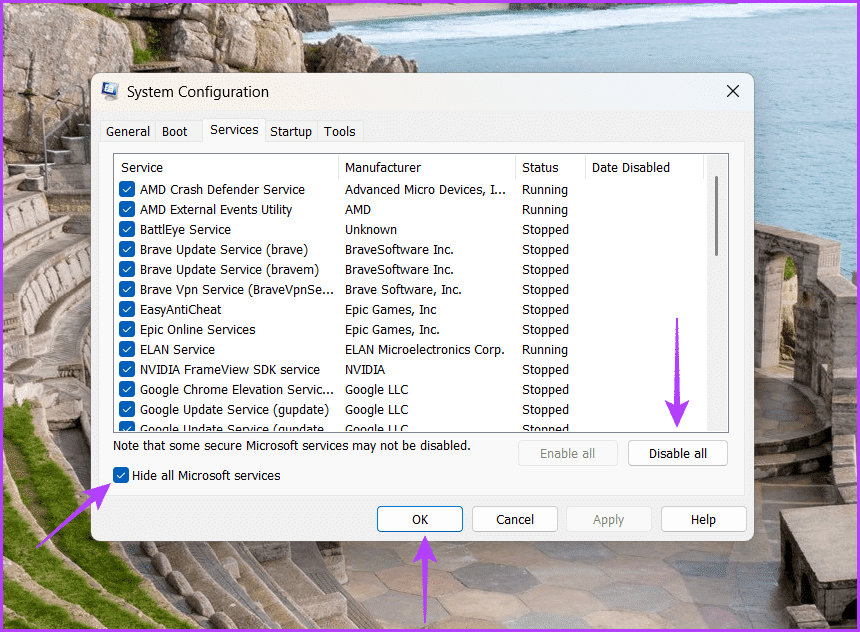
Task: Confirm with the OK button
Action: 420,520
